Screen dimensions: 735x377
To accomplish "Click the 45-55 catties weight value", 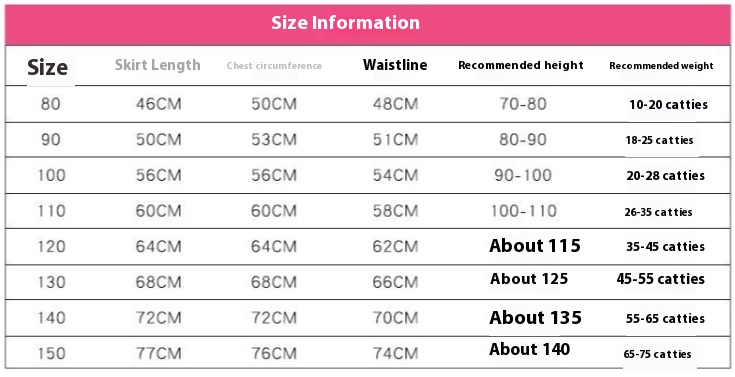I will coord(660,279).
